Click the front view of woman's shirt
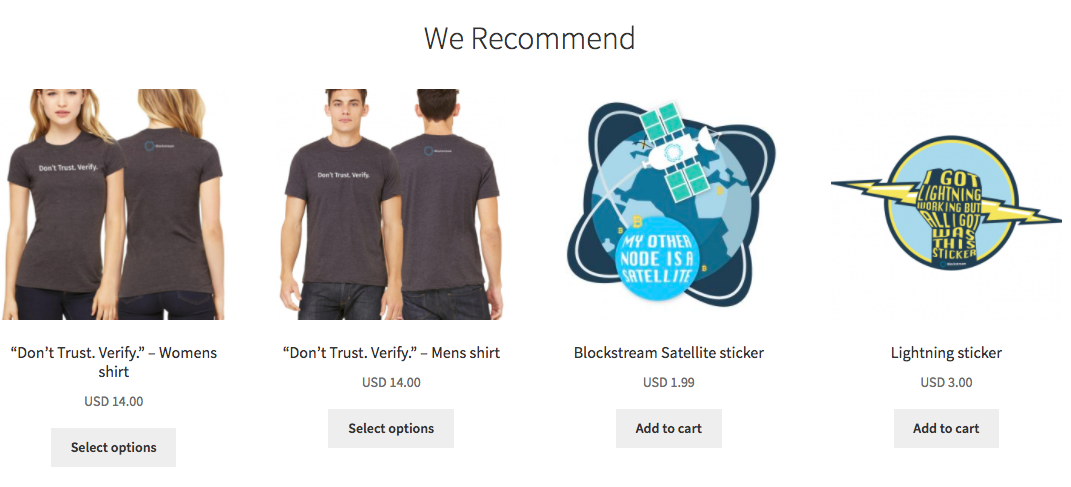The height and width of the screenshot is (487, 1071). [61, 204]
